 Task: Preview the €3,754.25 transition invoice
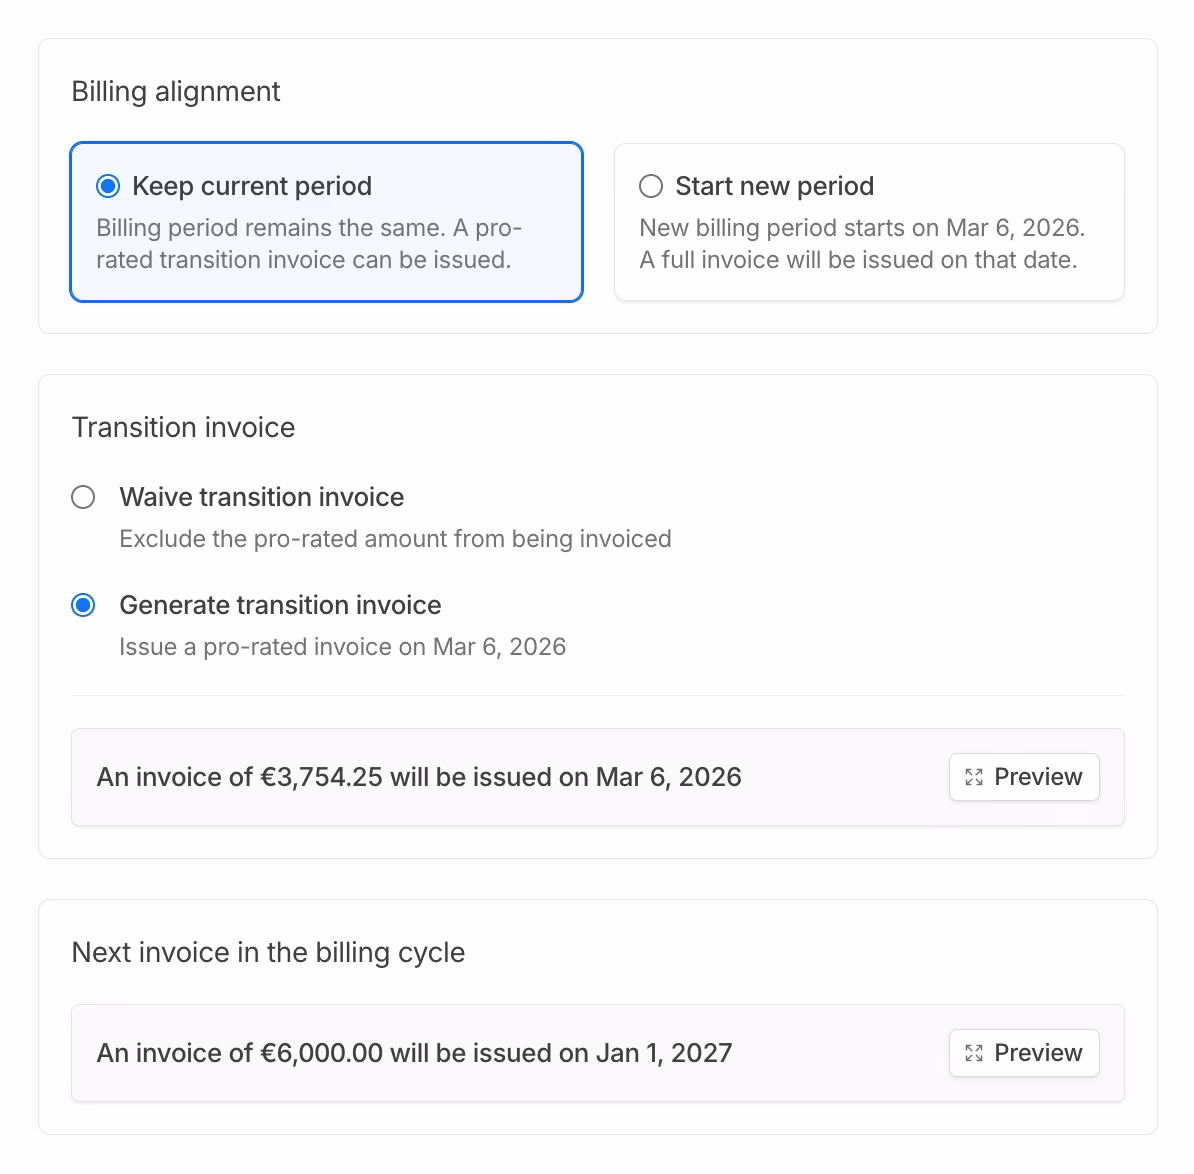click(1023, 776)
